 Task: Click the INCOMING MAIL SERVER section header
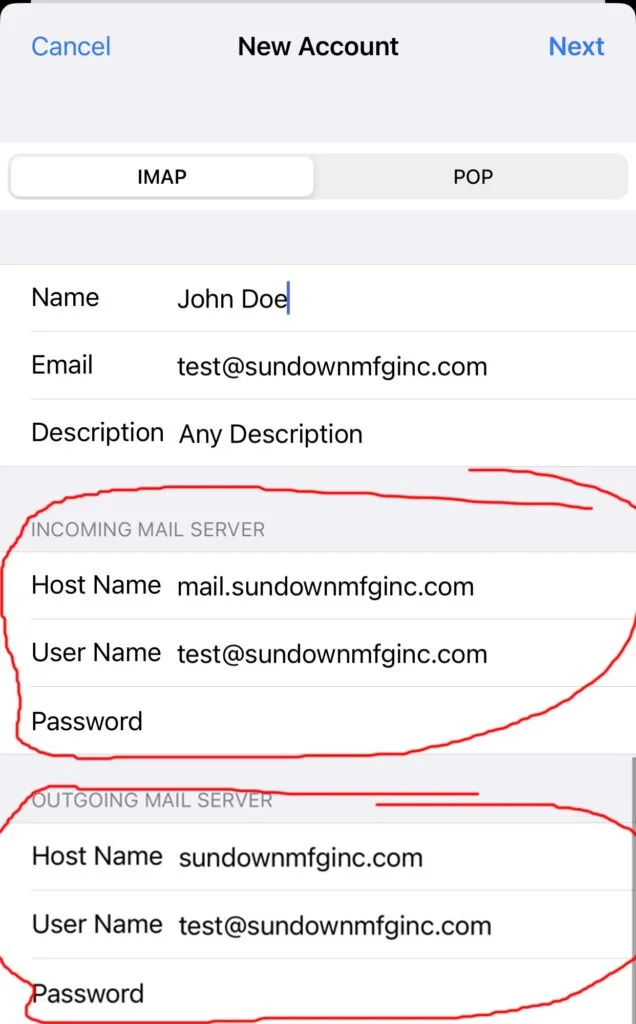148,529
